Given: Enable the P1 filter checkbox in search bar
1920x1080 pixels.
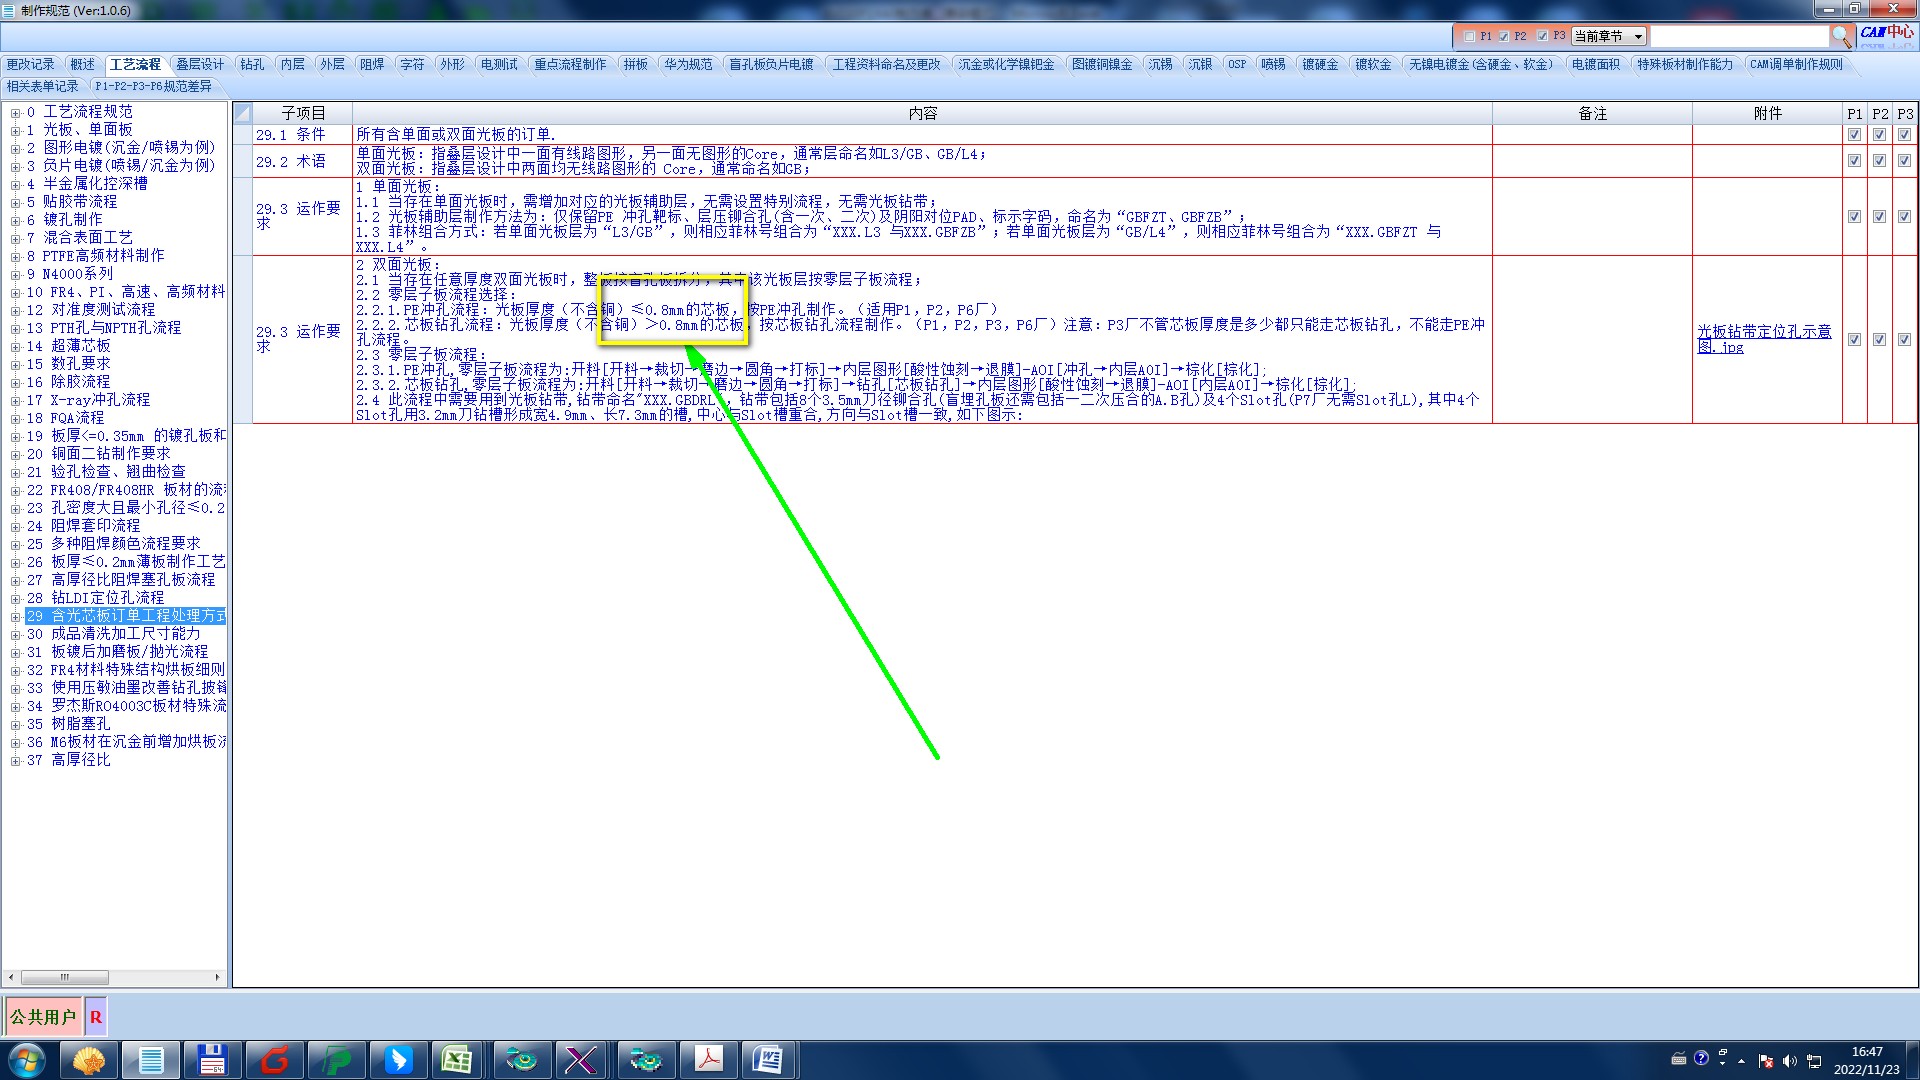Looking at the screenshot, I should [x=1469, y=36].
